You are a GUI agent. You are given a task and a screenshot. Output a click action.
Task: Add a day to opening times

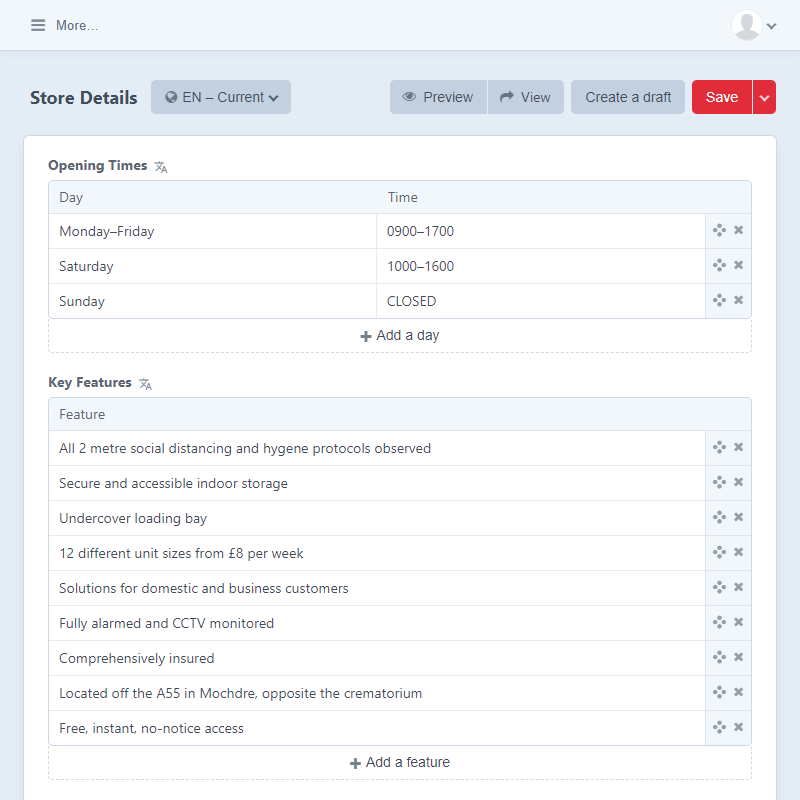coord(400,336)
